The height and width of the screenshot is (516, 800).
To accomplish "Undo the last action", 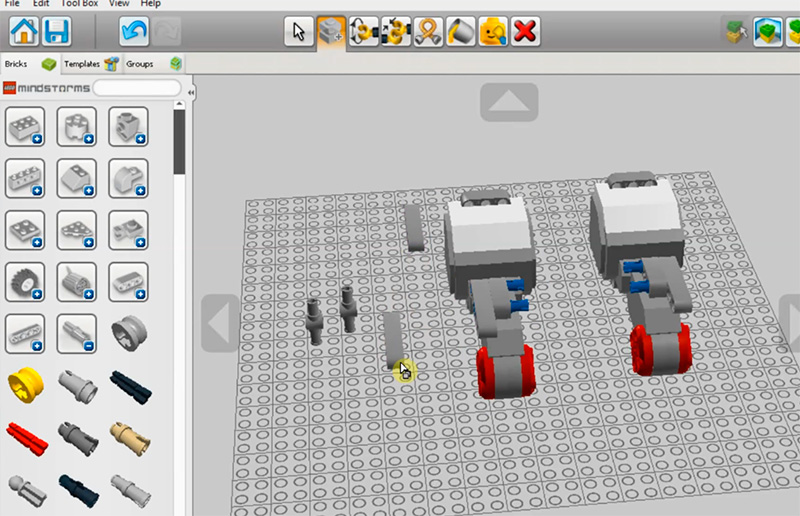I will point(134,31).
